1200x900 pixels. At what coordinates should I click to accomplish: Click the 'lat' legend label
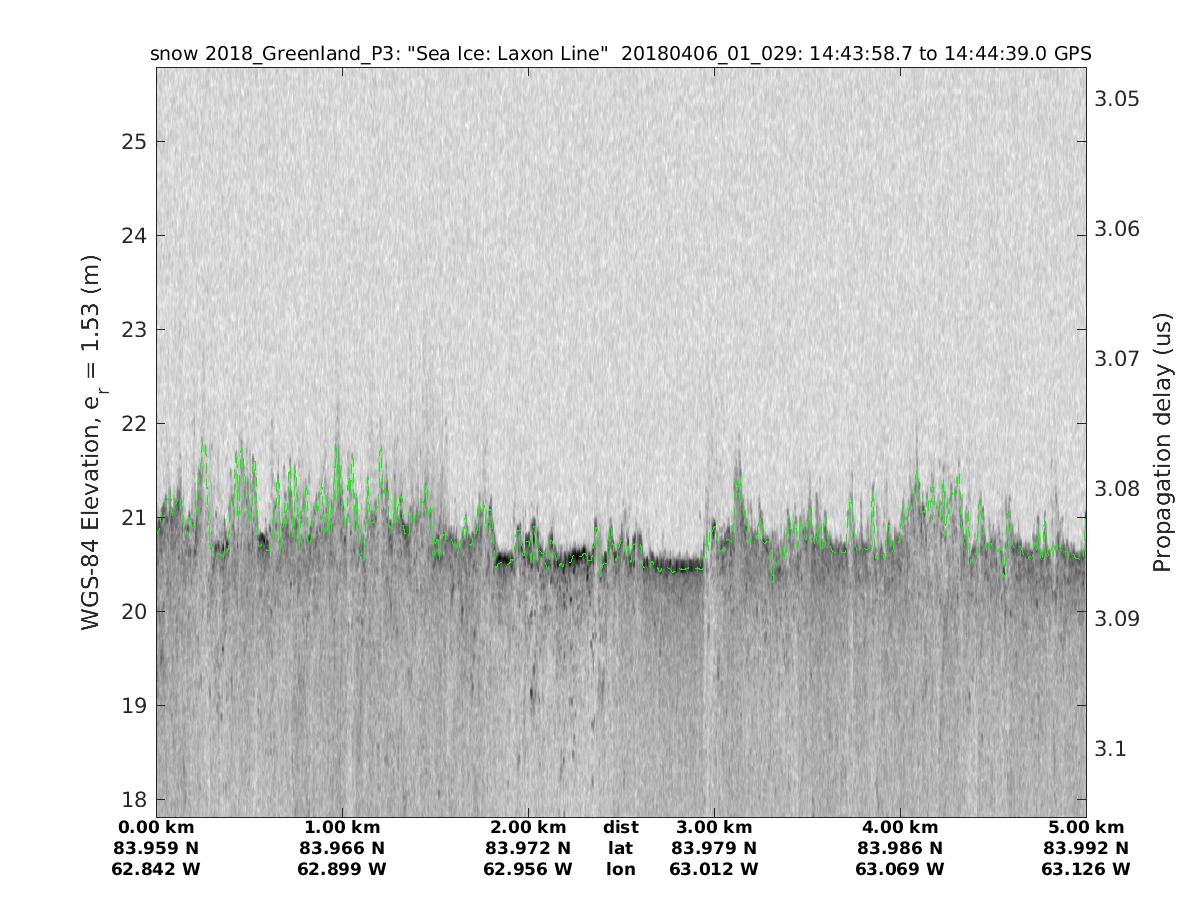[620, 848]
